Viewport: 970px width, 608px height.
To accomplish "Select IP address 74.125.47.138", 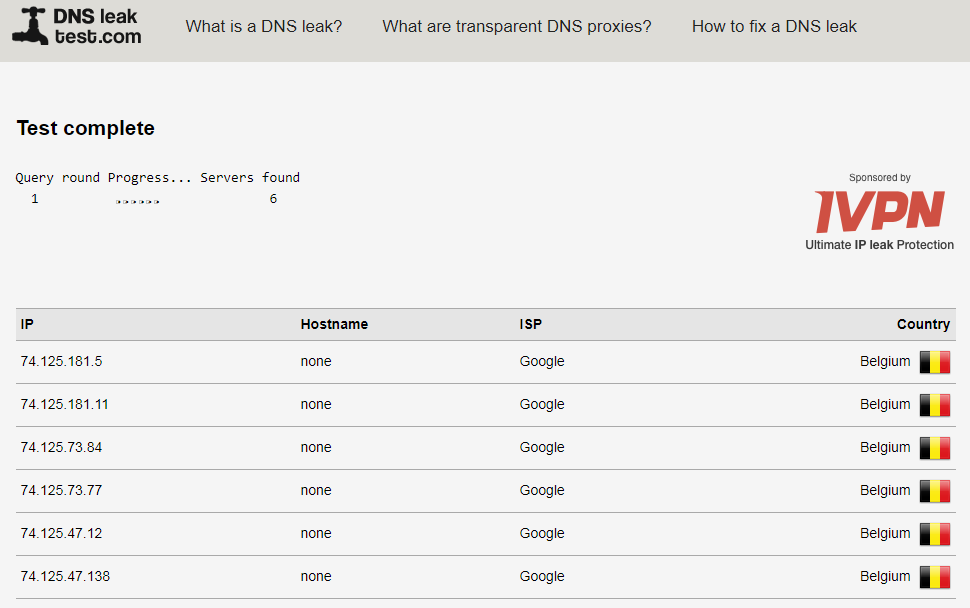I will tap(65, 577).
